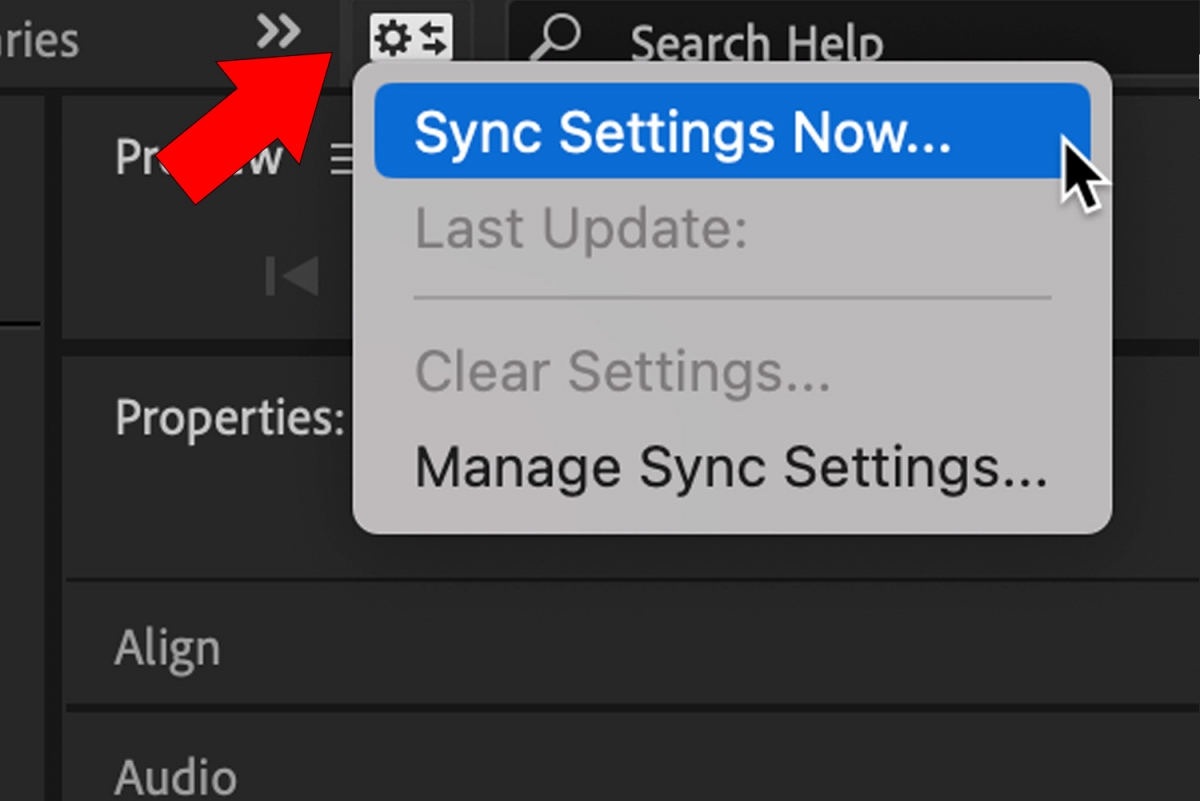Switch to the Libraries workspace tab

[38, 40]
